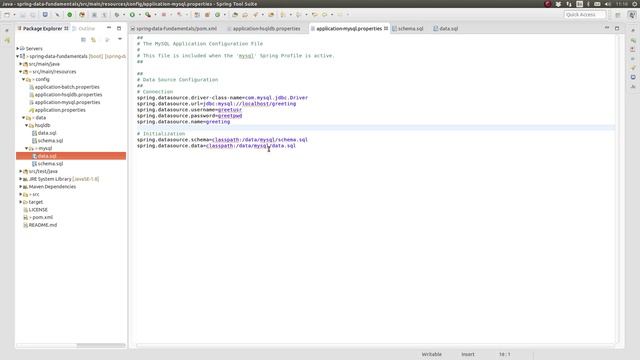Image resolution: width=640 pixels, height=360 pixels.
Task: Expand the Maven Dependencies node
Action: pyautogui.click(x=20, y=187)
